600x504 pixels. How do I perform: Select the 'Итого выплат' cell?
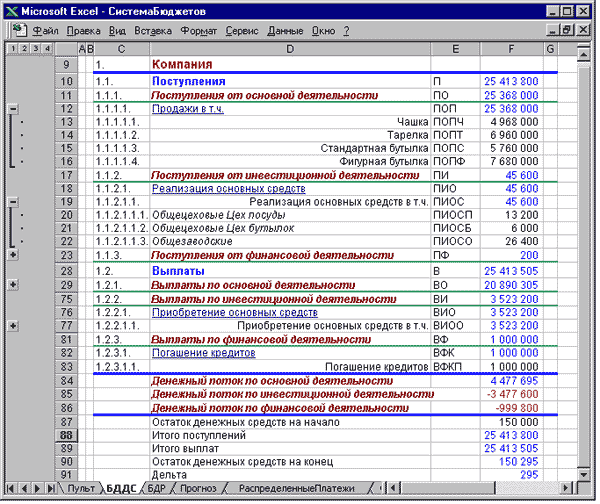290,449
